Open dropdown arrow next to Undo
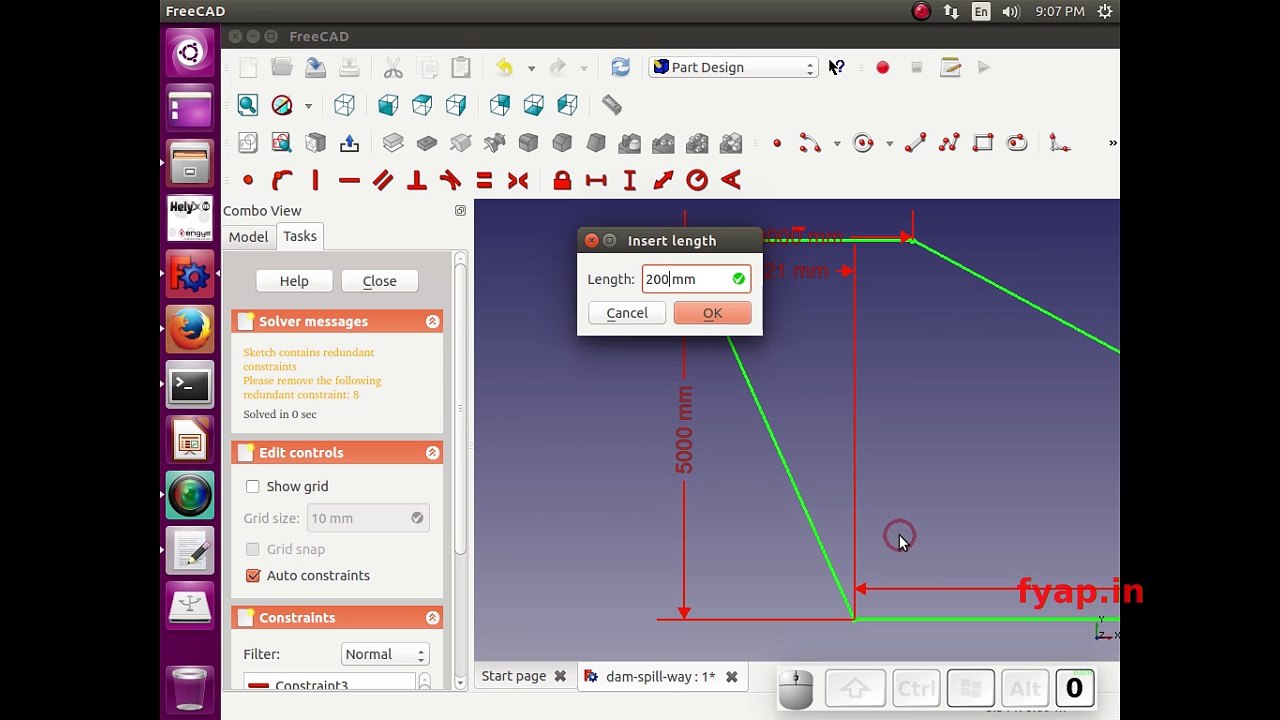Screen dimensions: 1280x720 click(x=531, y=68)
